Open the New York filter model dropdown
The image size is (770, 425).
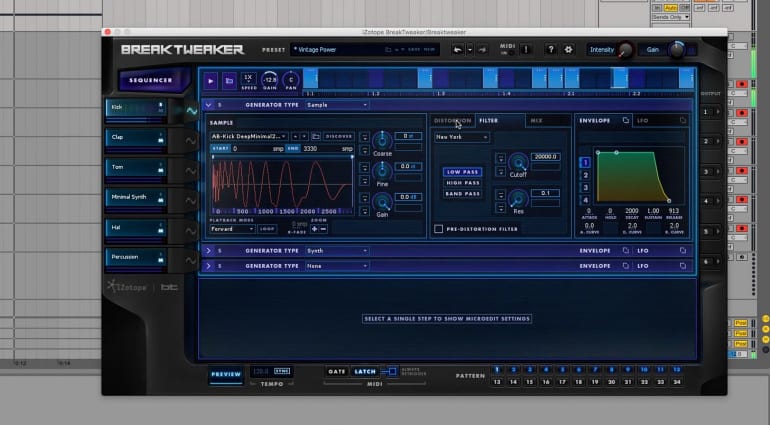[462, 137]
